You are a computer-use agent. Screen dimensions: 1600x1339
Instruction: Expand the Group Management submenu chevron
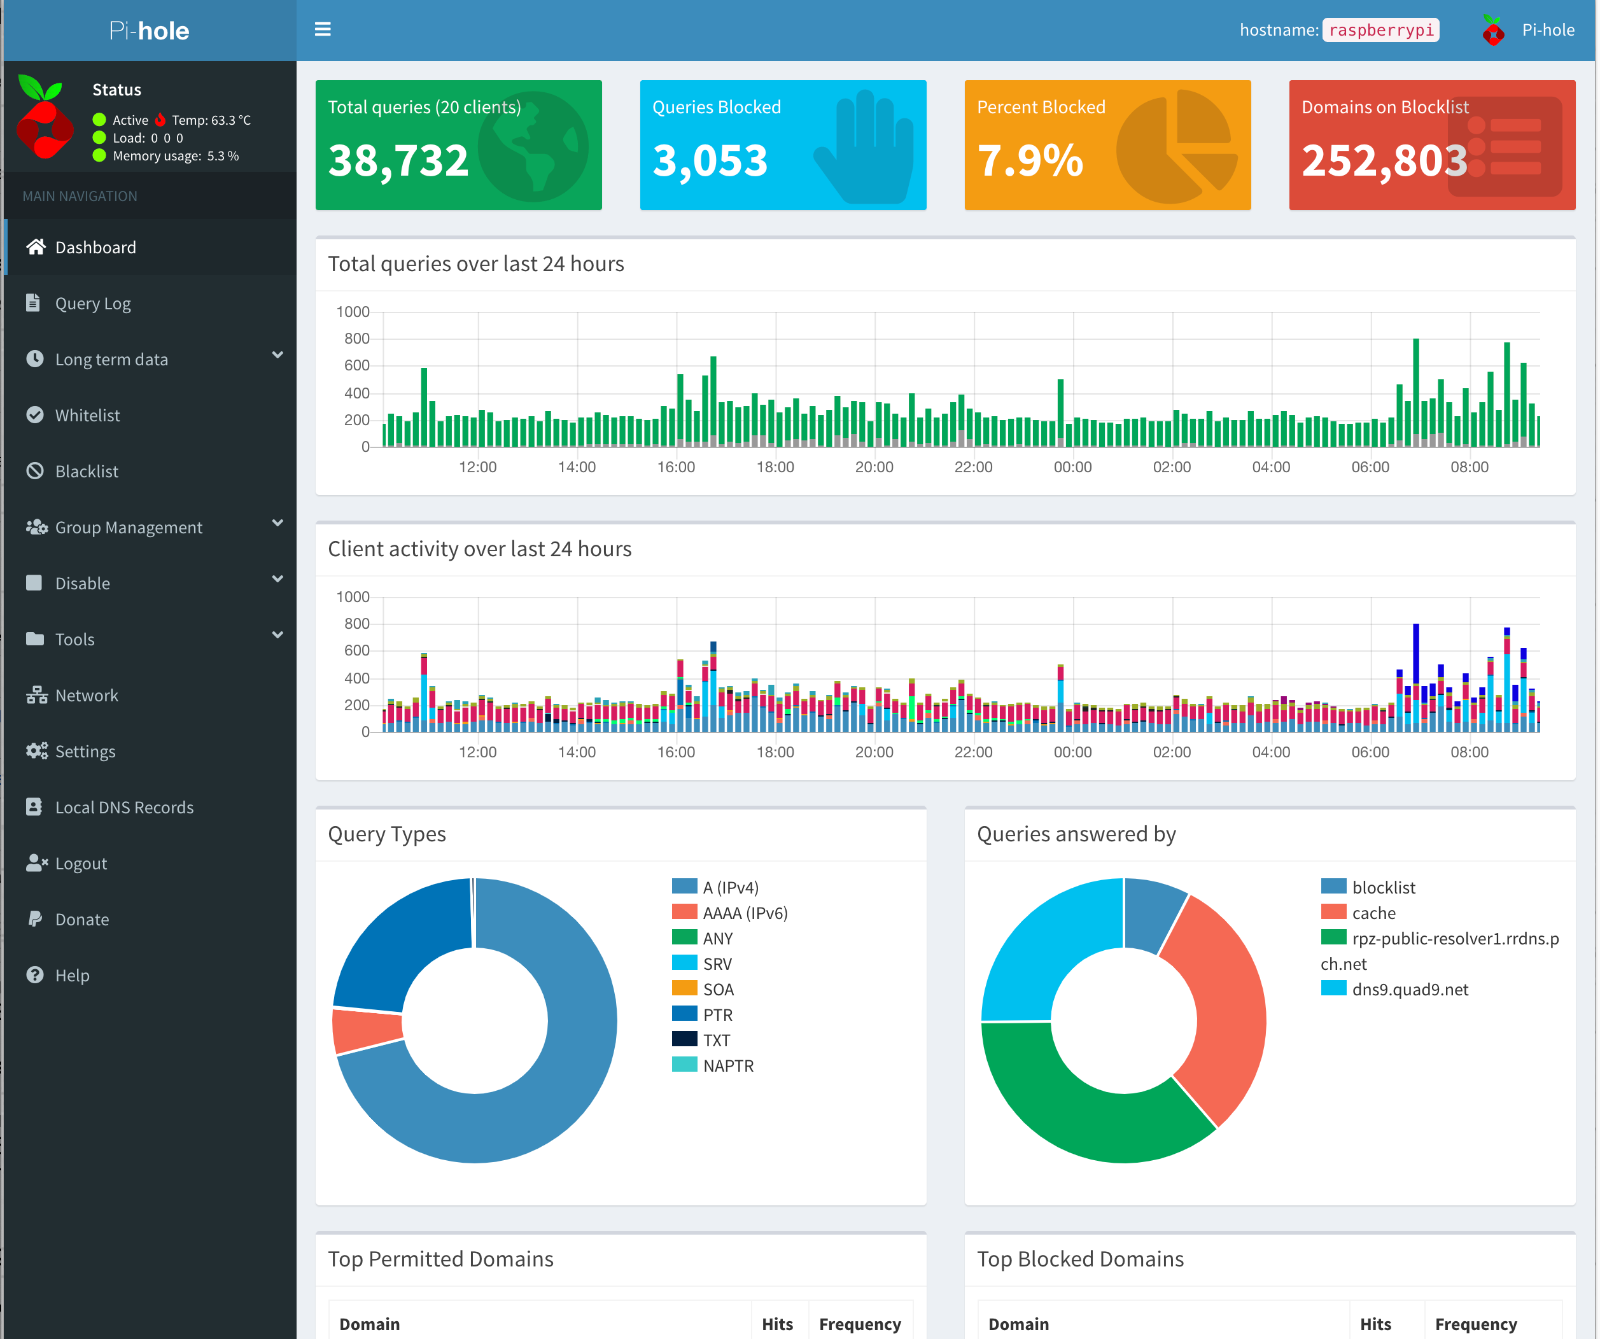(277, 524)
